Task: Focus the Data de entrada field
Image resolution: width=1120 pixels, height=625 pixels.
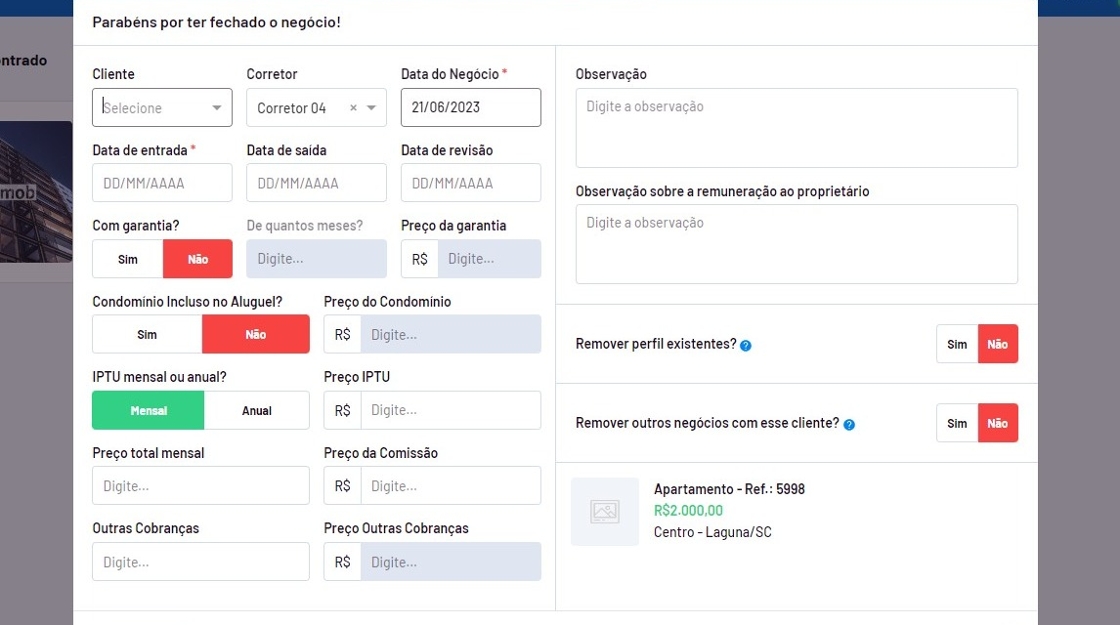Action: (162, 183)
